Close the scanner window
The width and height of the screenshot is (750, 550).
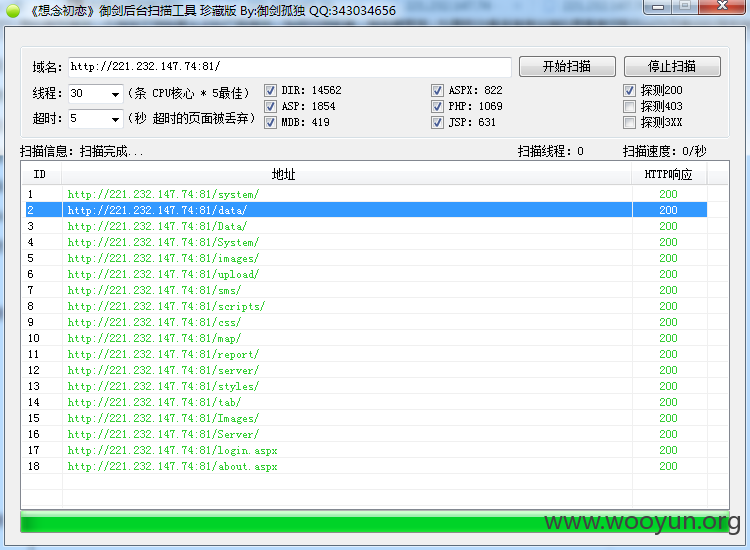tap(722, 7)
